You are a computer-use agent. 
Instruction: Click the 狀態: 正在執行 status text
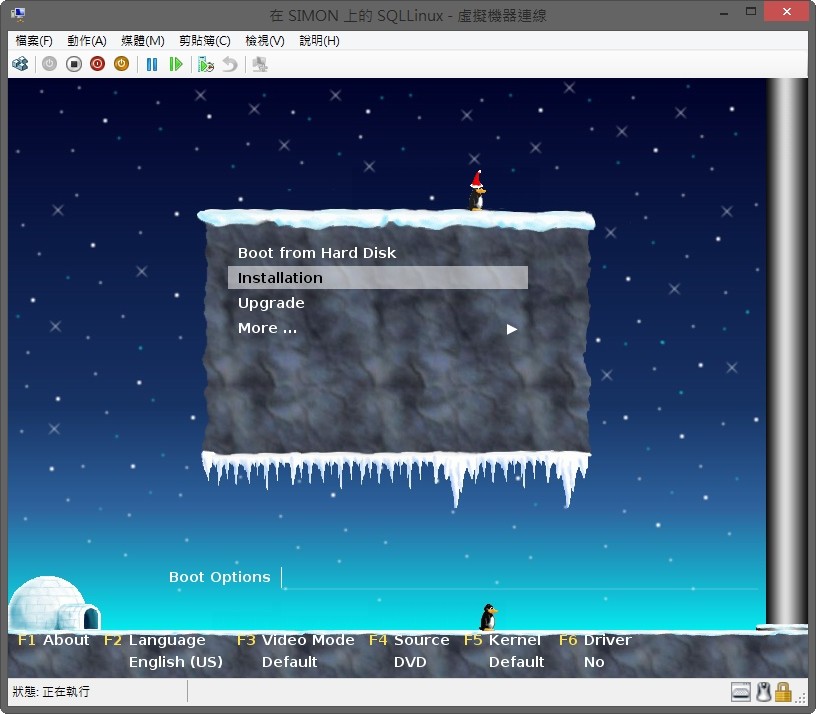[x=51, y=691]
